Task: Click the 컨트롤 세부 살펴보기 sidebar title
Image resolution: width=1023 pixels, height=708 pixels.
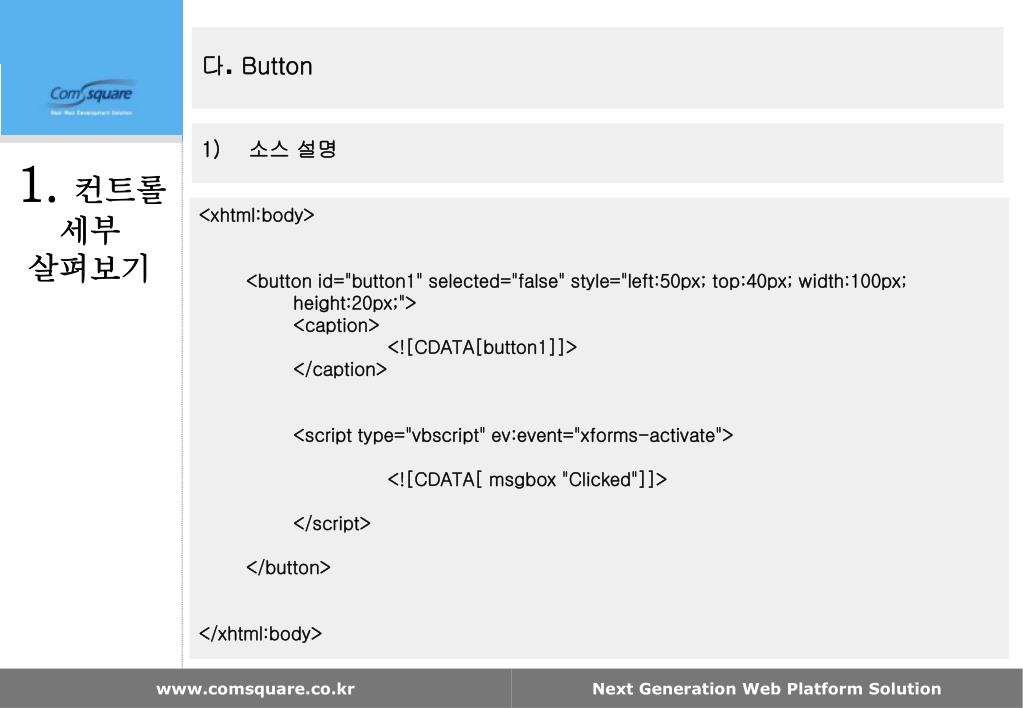Action: [x=98, y=228]
